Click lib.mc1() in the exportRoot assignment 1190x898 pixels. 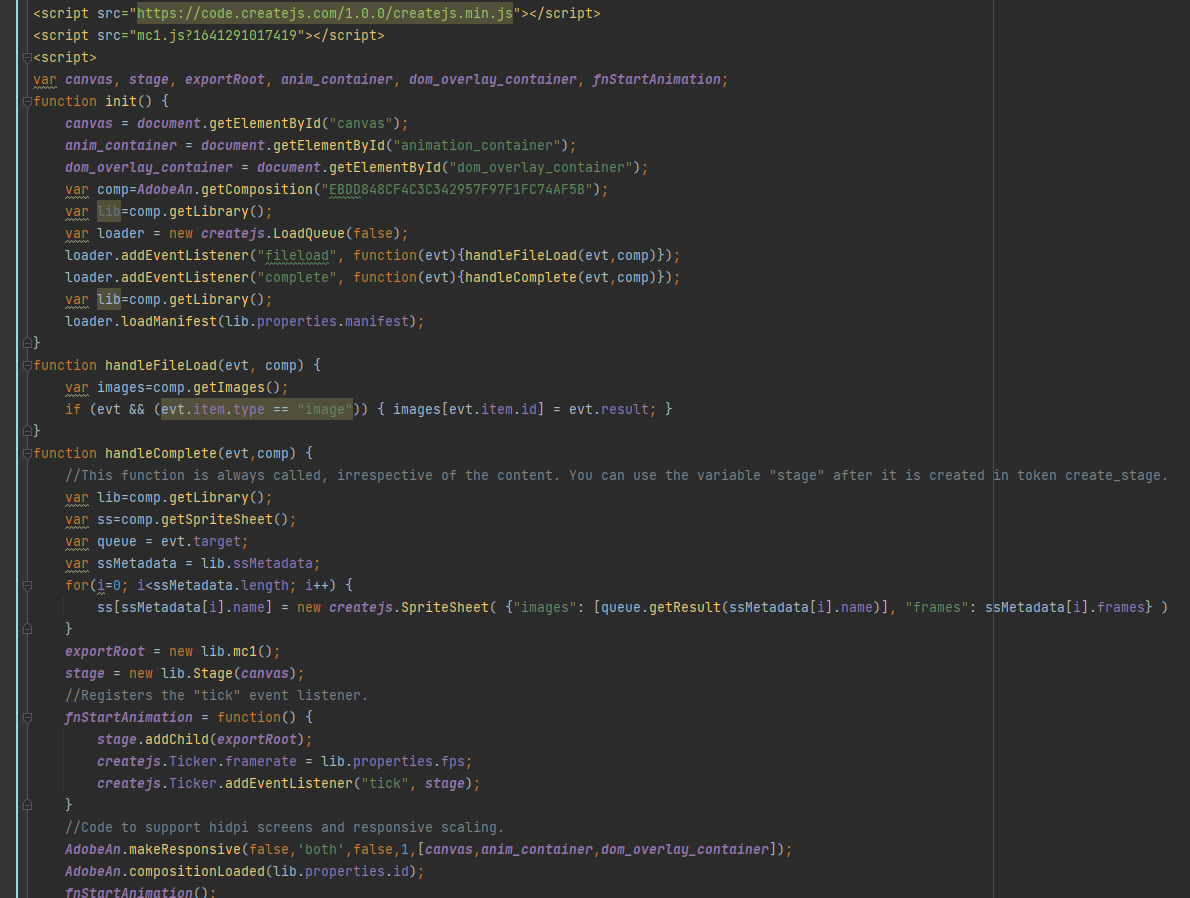point(237,652)
